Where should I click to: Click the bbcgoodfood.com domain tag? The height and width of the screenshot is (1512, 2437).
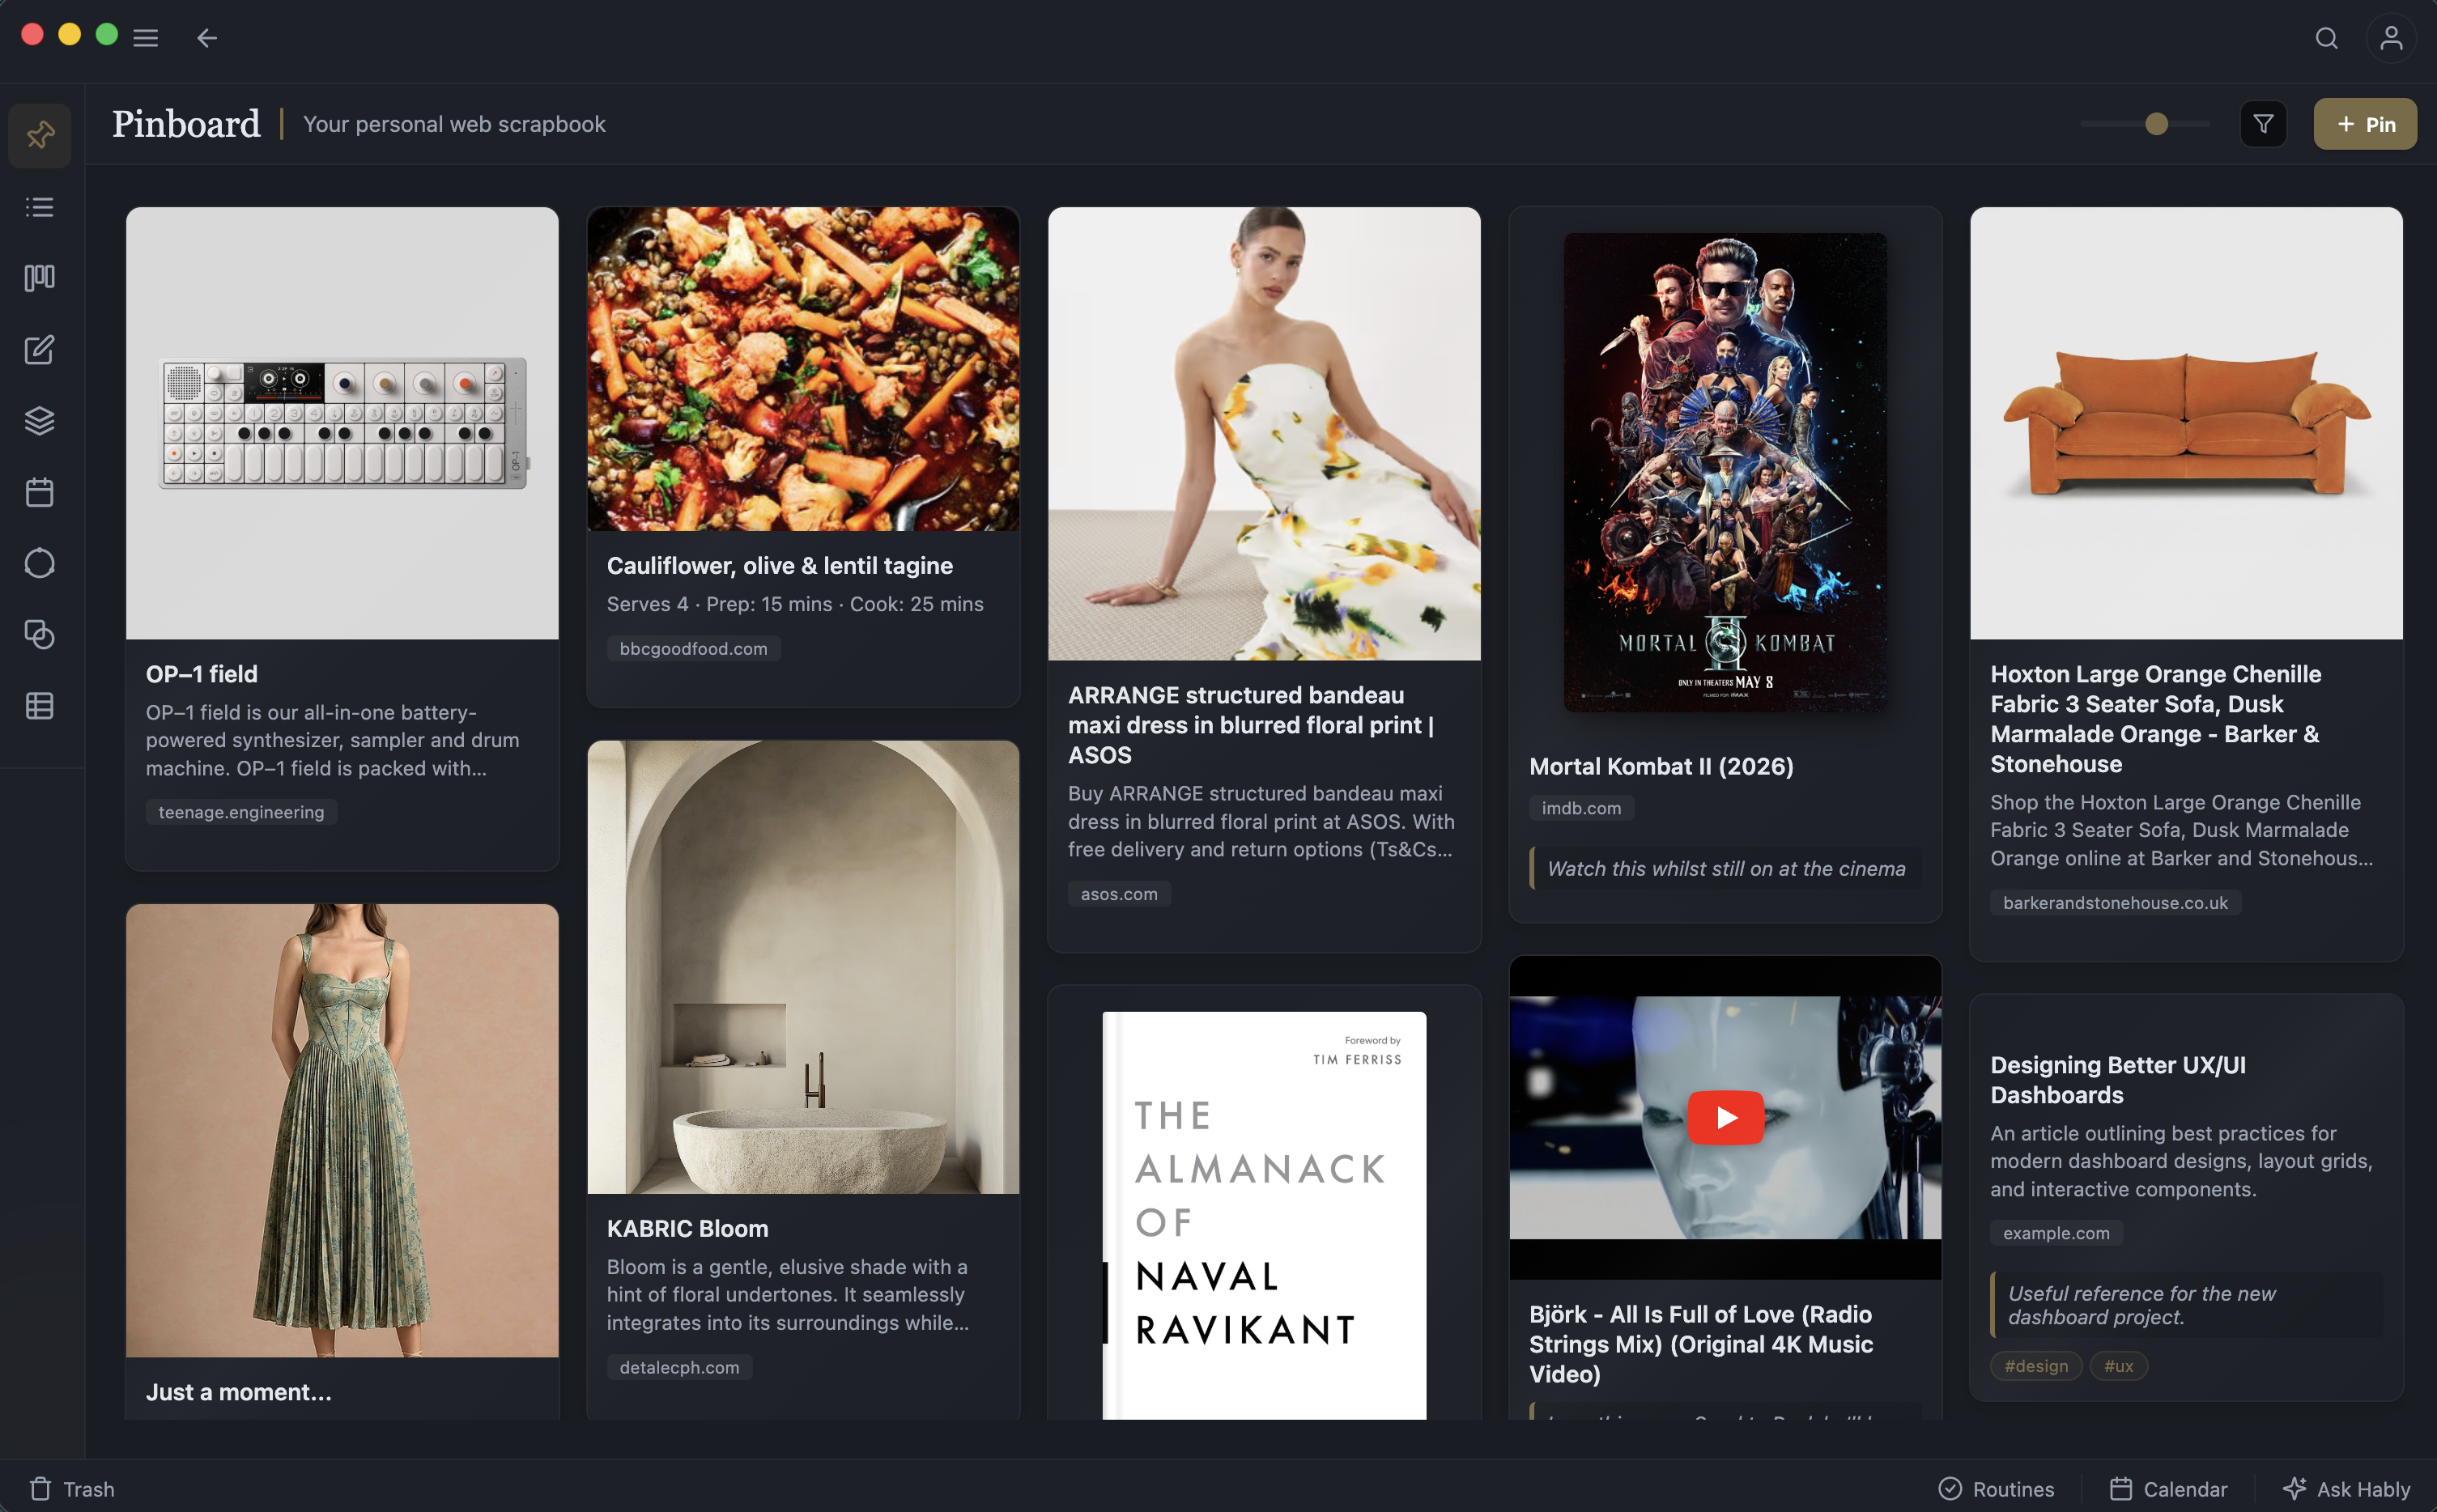point(693,648)
